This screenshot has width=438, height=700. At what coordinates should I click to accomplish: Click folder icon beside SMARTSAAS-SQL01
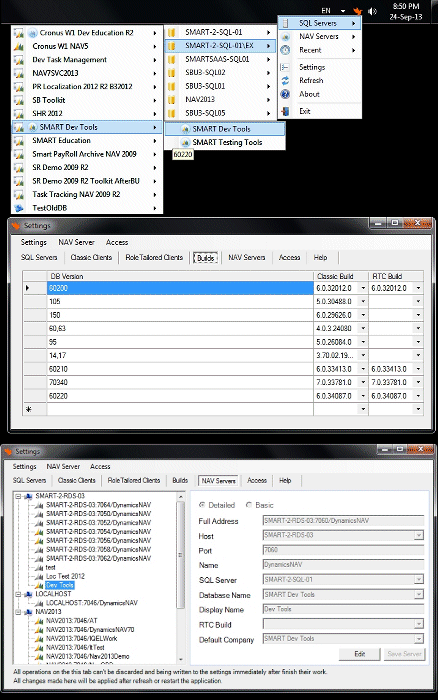coord(171,59)
